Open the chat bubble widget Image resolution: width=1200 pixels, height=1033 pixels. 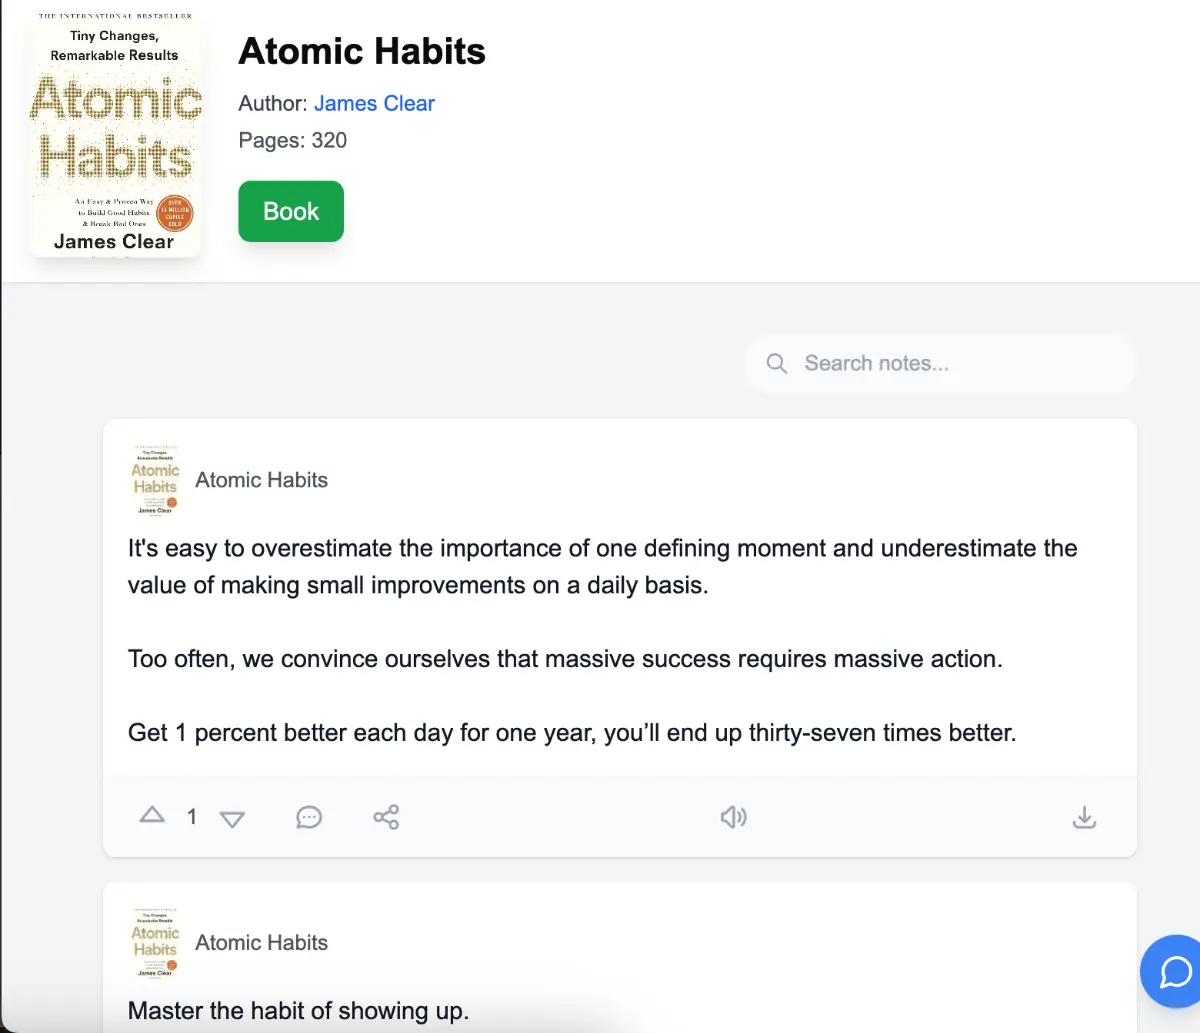click(1174, 971)
